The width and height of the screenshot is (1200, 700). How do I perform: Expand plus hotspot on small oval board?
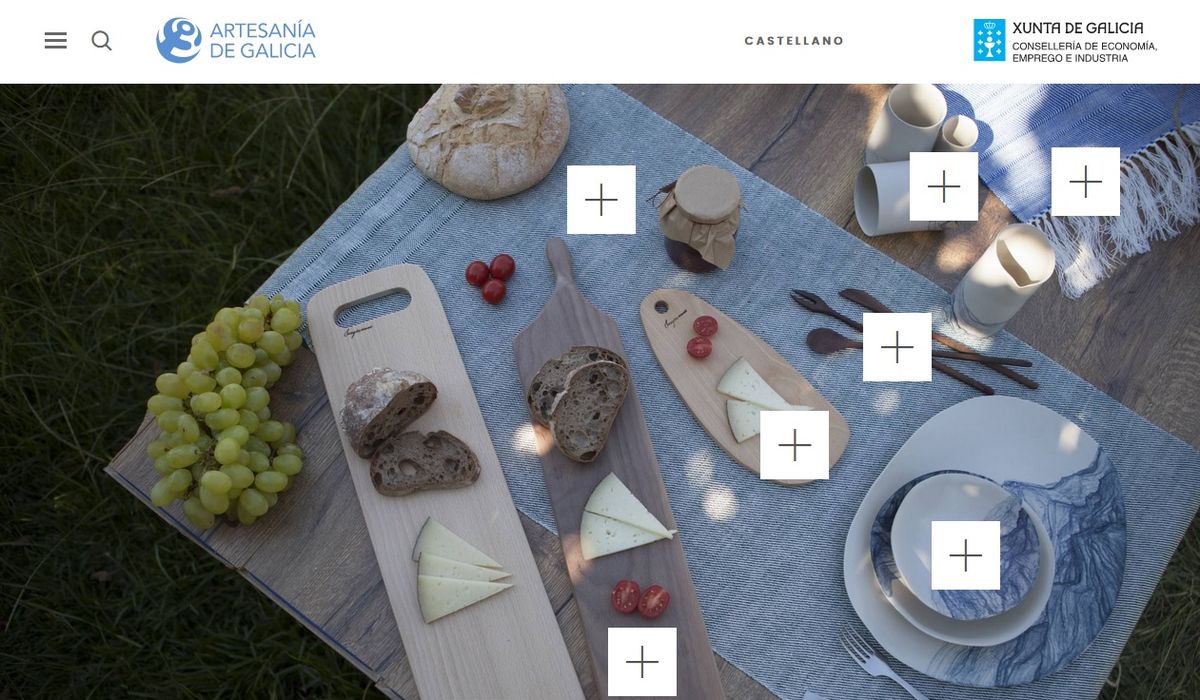coord(795,445)
